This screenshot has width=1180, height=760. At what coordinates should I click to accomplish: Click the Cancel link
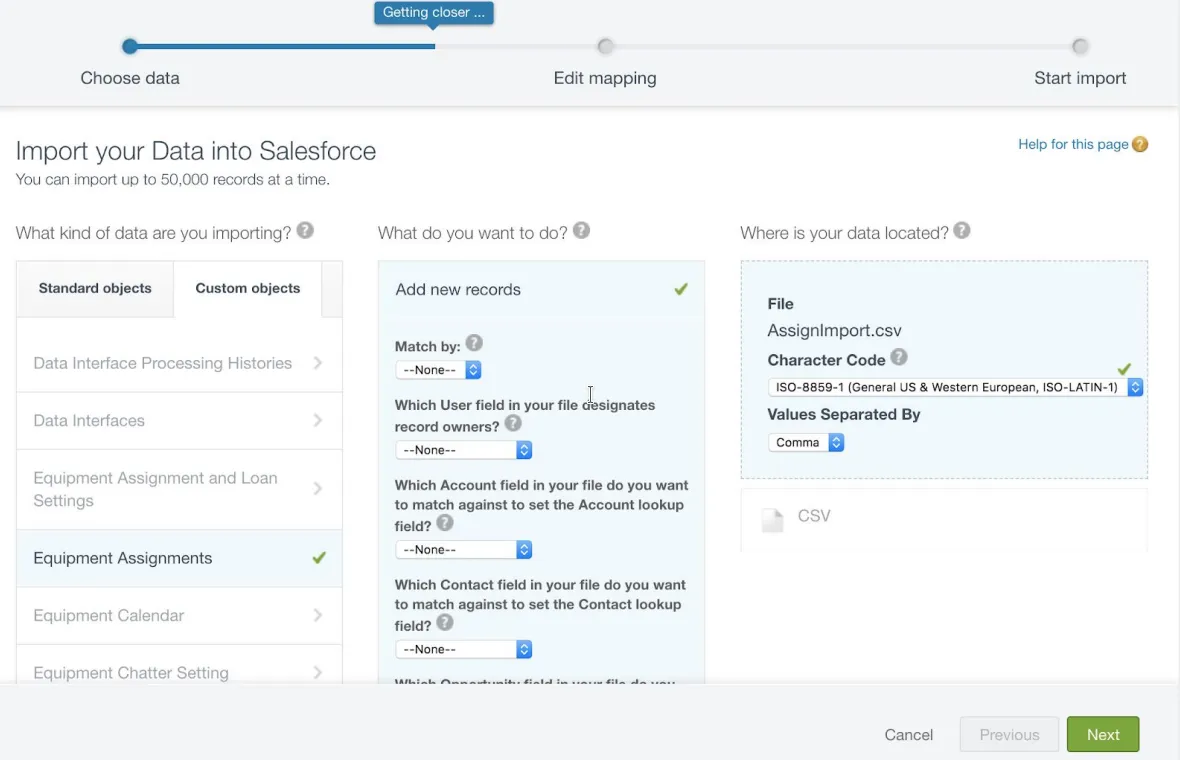908,734
